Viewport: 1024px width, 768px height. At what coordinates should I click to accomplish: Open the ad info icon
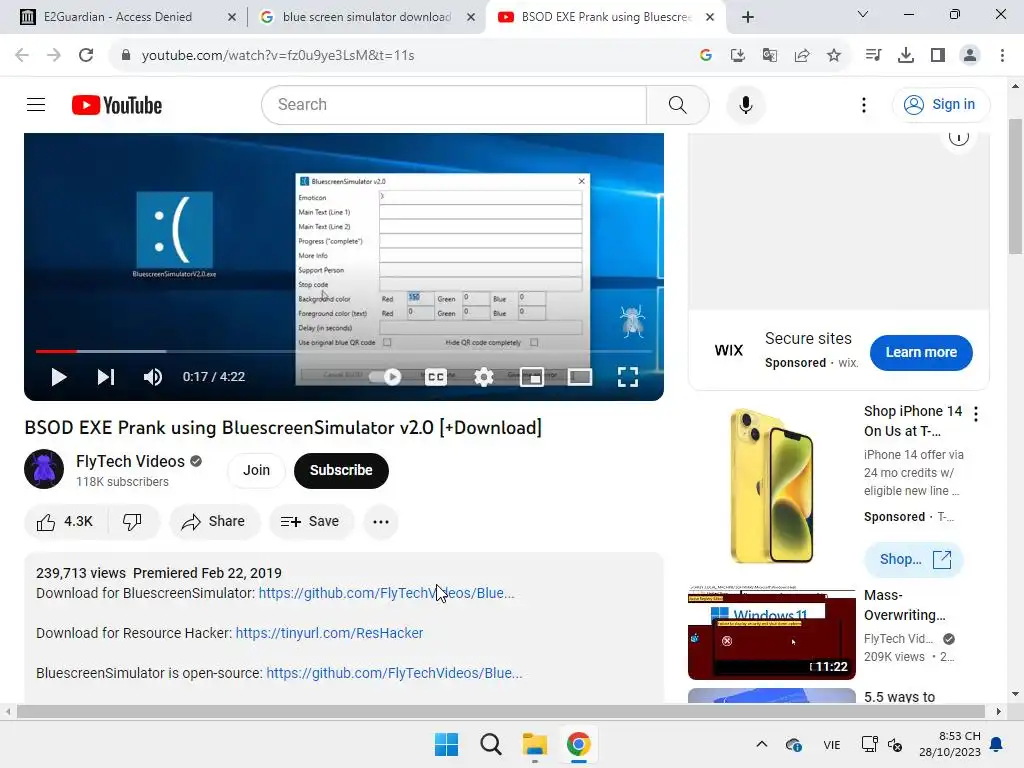click(x=958, y=137)
